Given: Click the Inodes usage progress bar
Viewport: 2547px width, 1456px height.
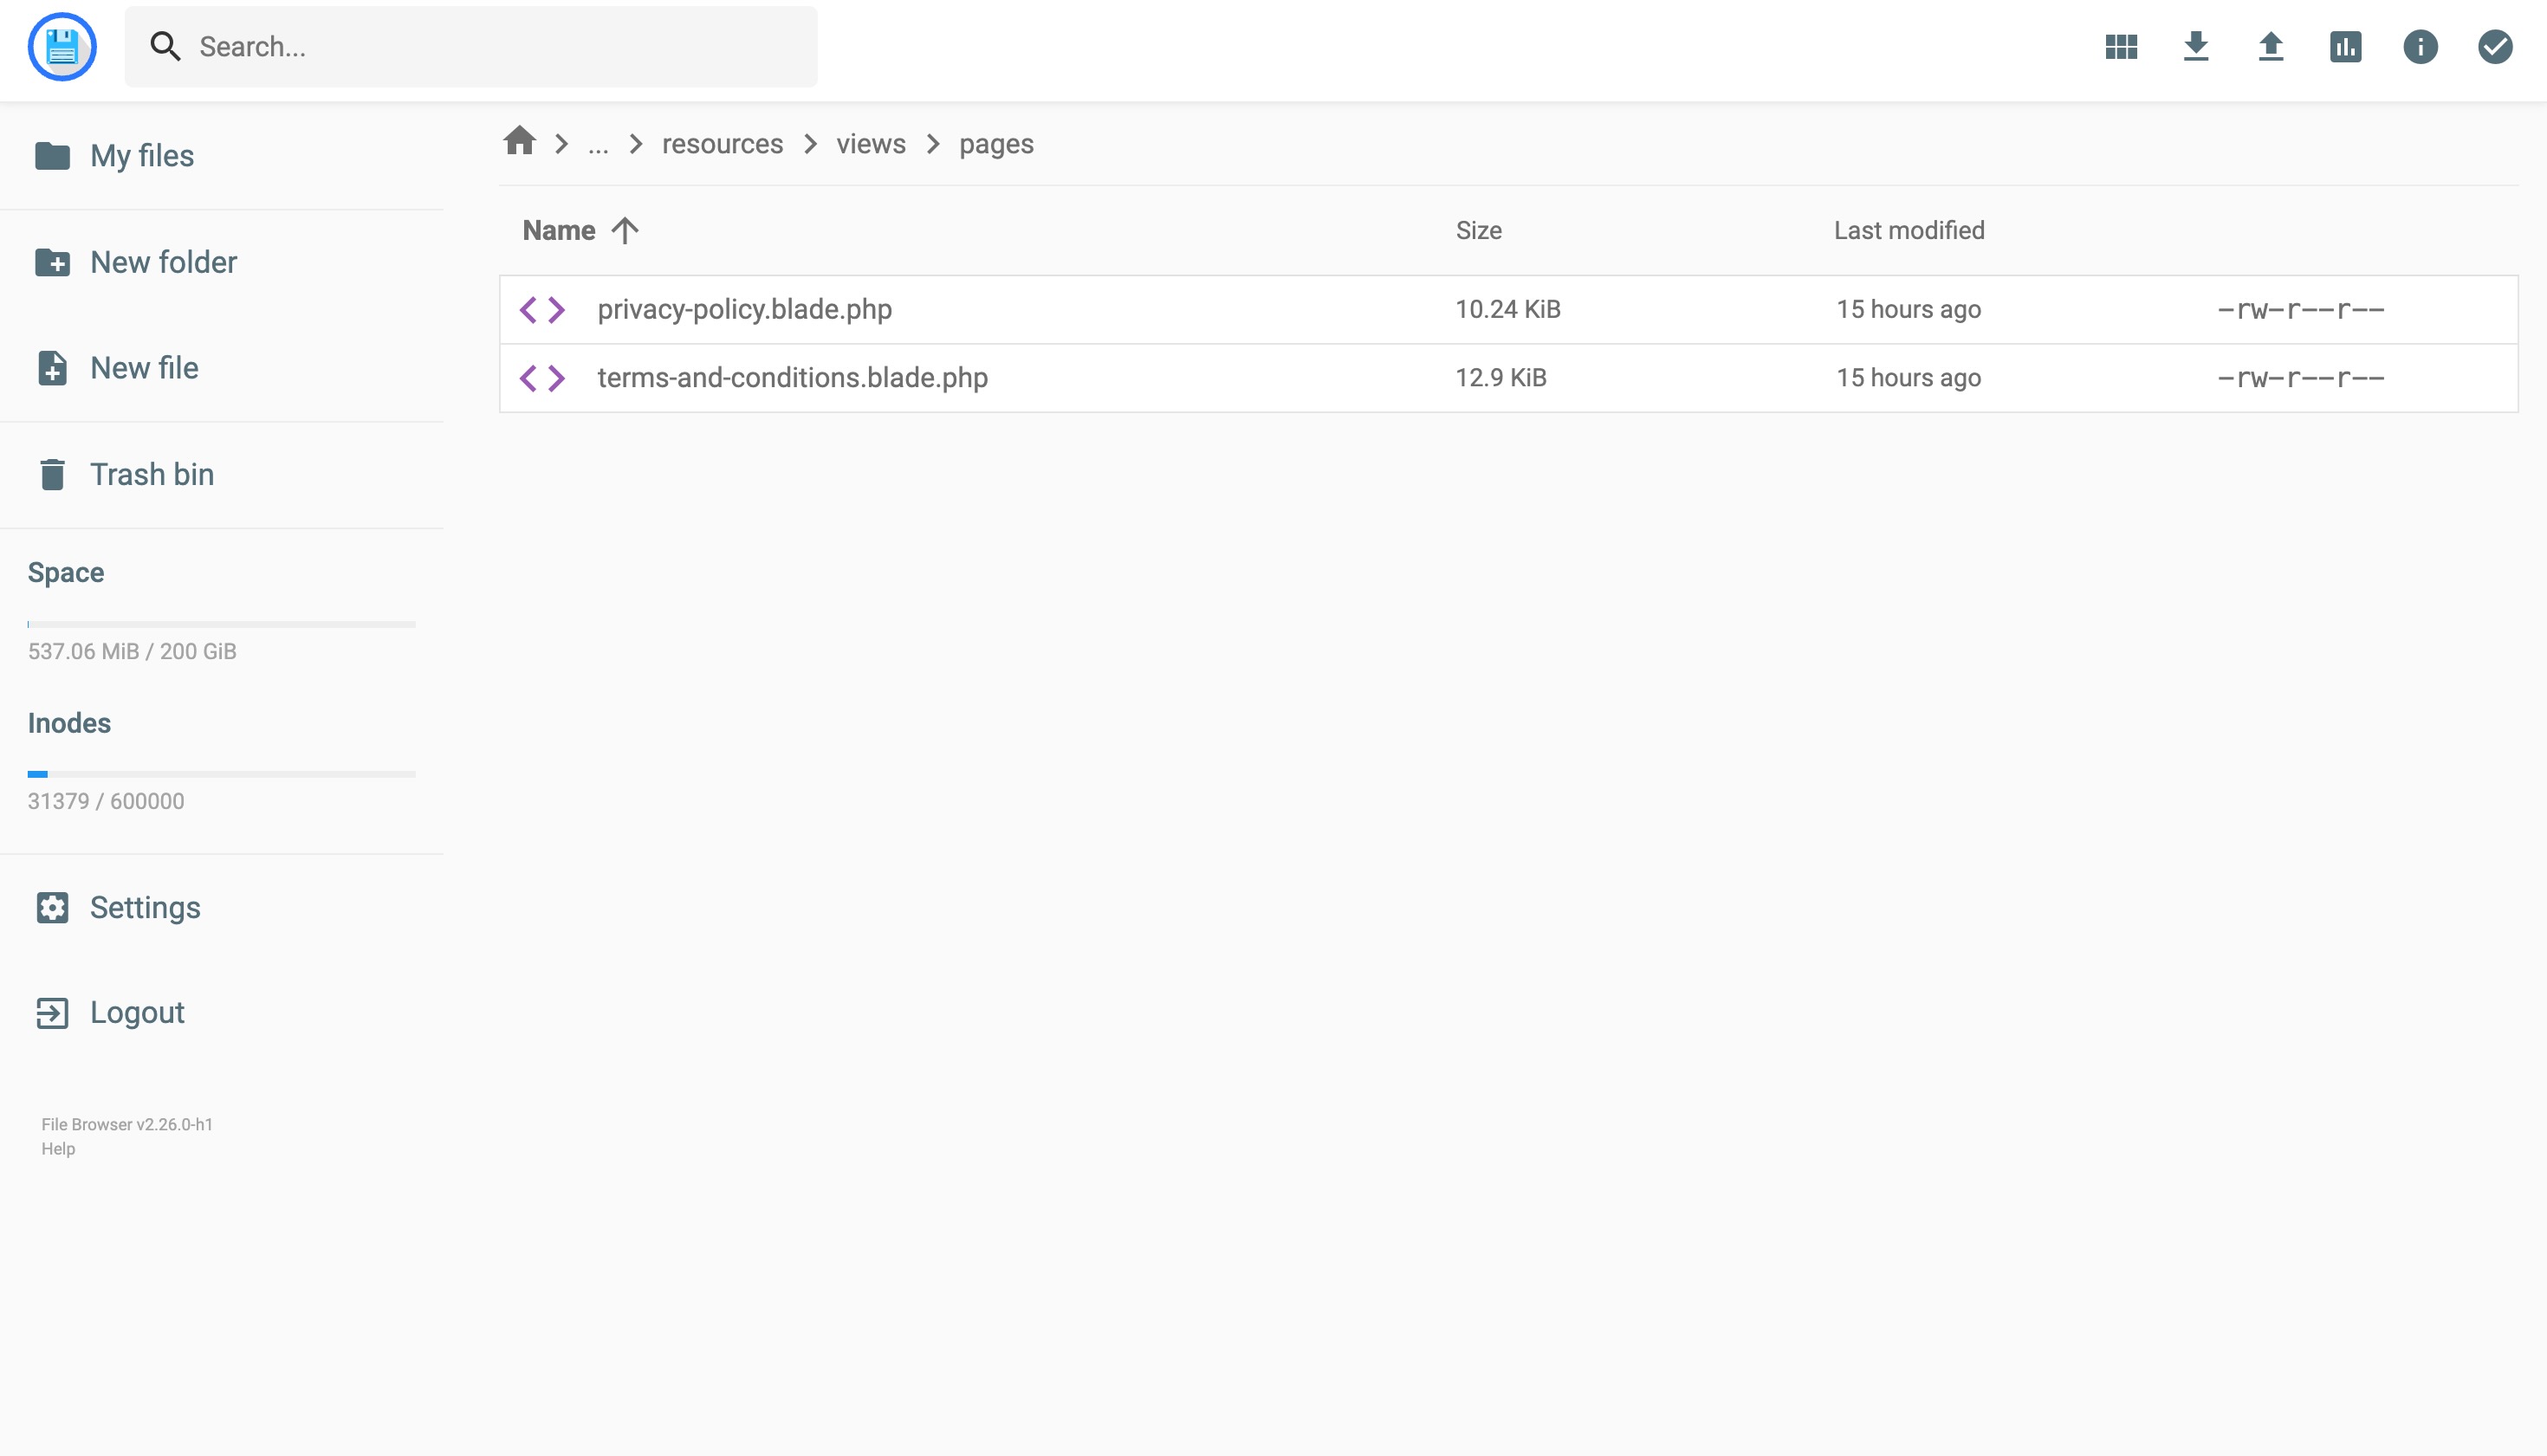Looking at the screenshot, I should pos(222,774).
